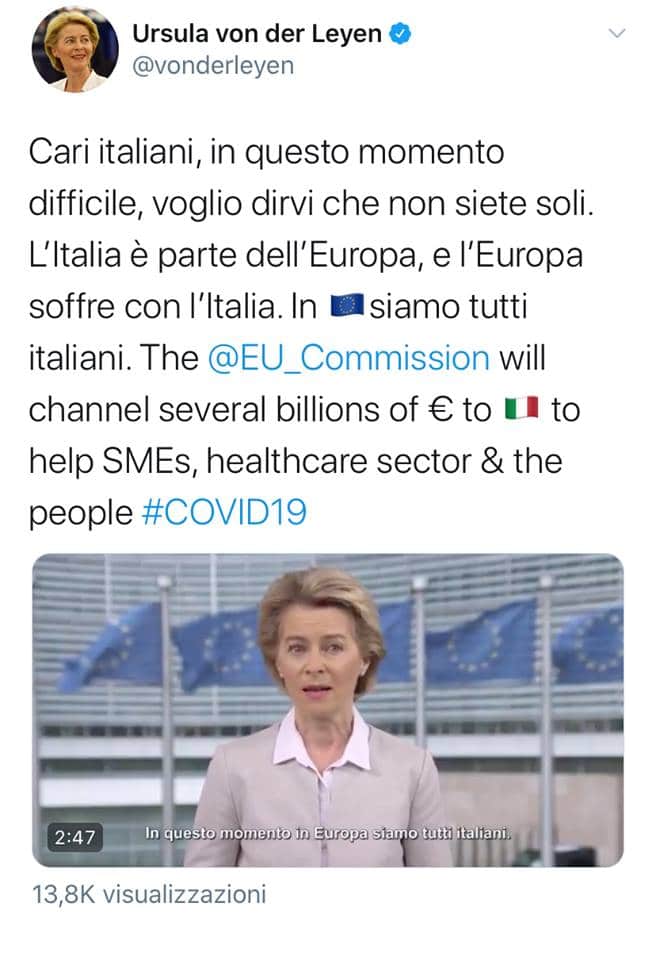This screenshot has width=656, height=960.
Task: Click the word SMEs in the tweet
Action: pos(148,461)
